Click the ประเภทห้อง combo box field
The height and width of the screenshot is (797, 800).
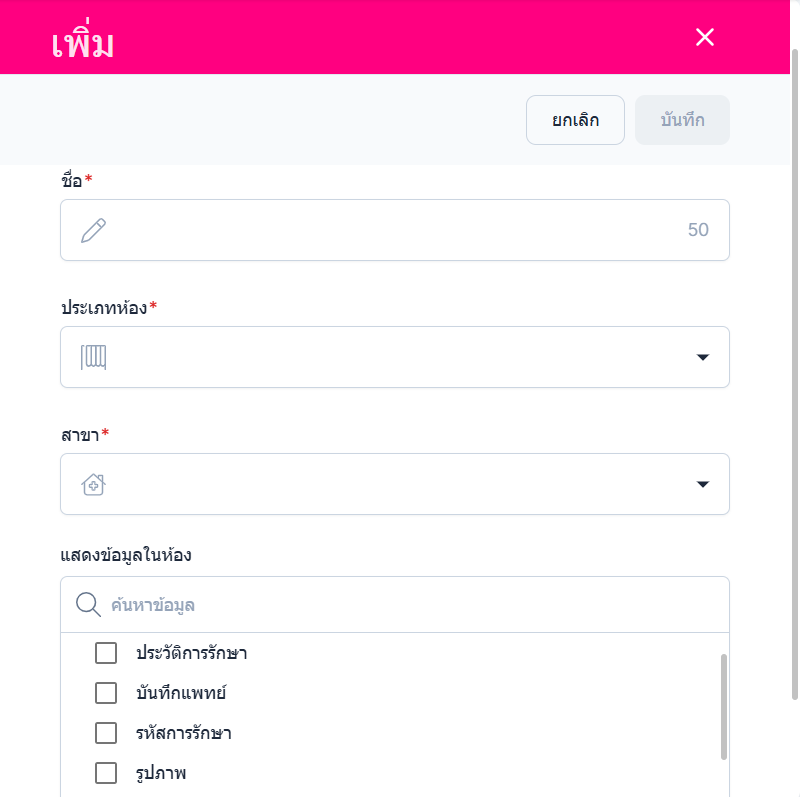point(395,357)
